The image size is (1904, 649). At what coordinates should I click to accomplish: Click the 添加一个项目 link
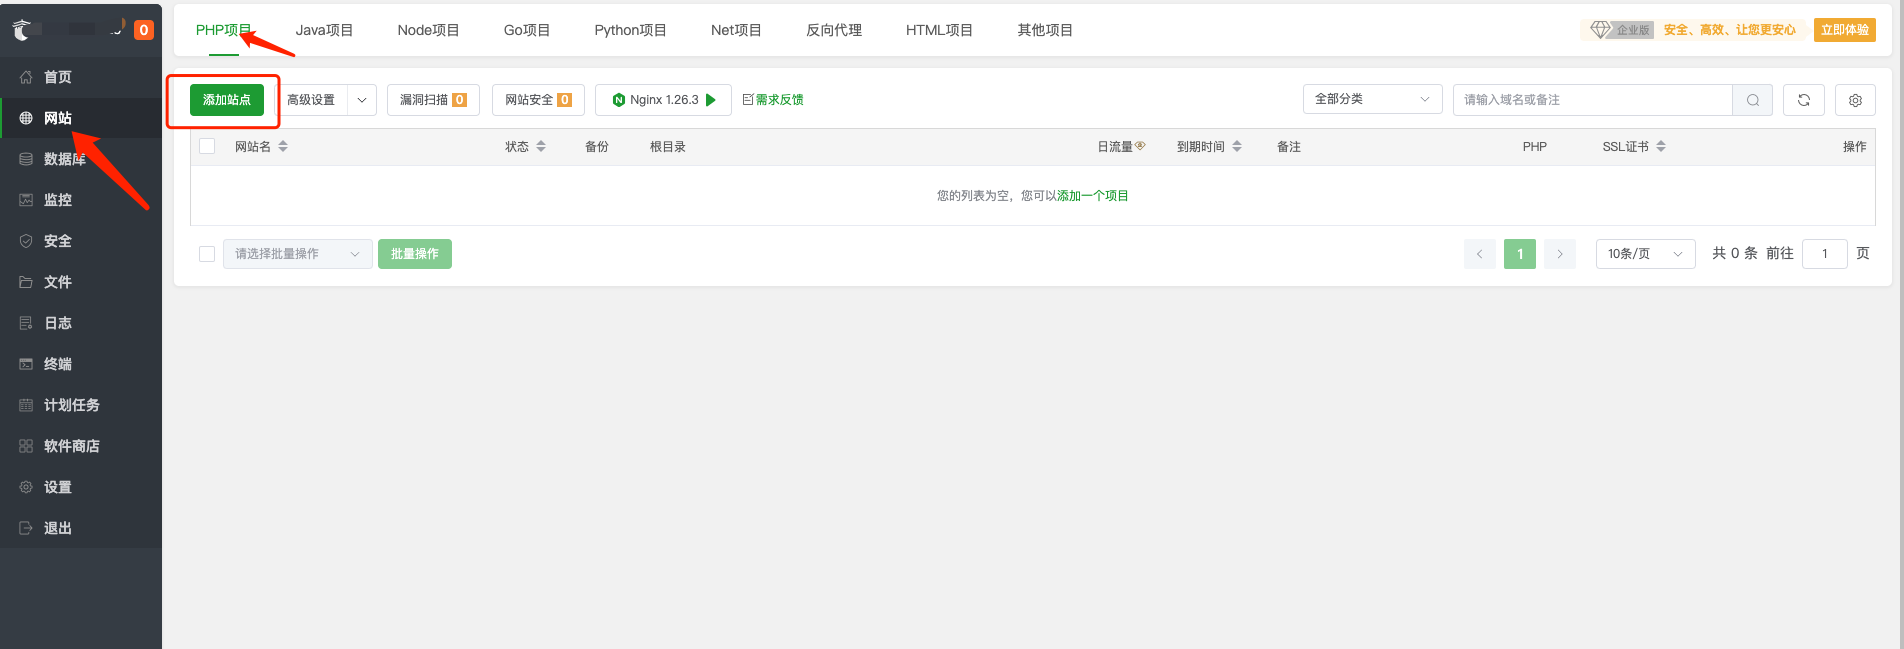click(1093, 196)
